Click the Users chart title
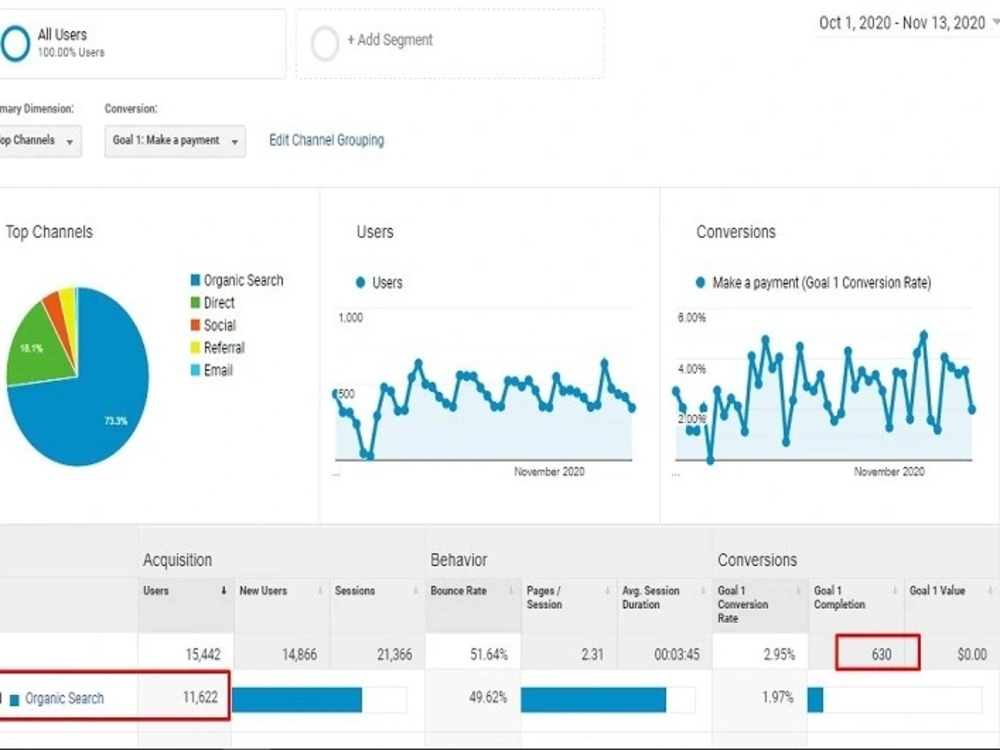The image size is (1000, 750). pyautogui.click(x=375, y=232)
